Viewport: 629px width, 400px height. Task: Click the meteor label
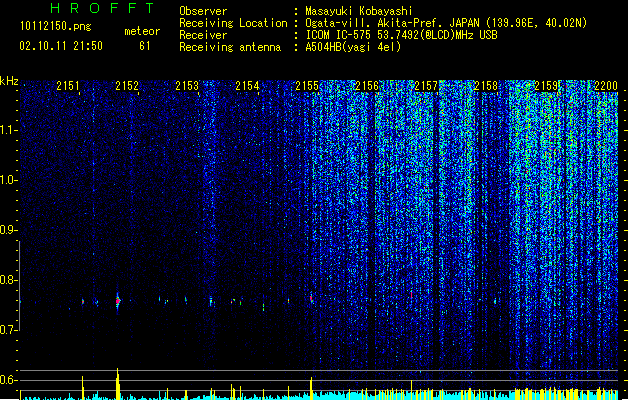coord(142,31)
